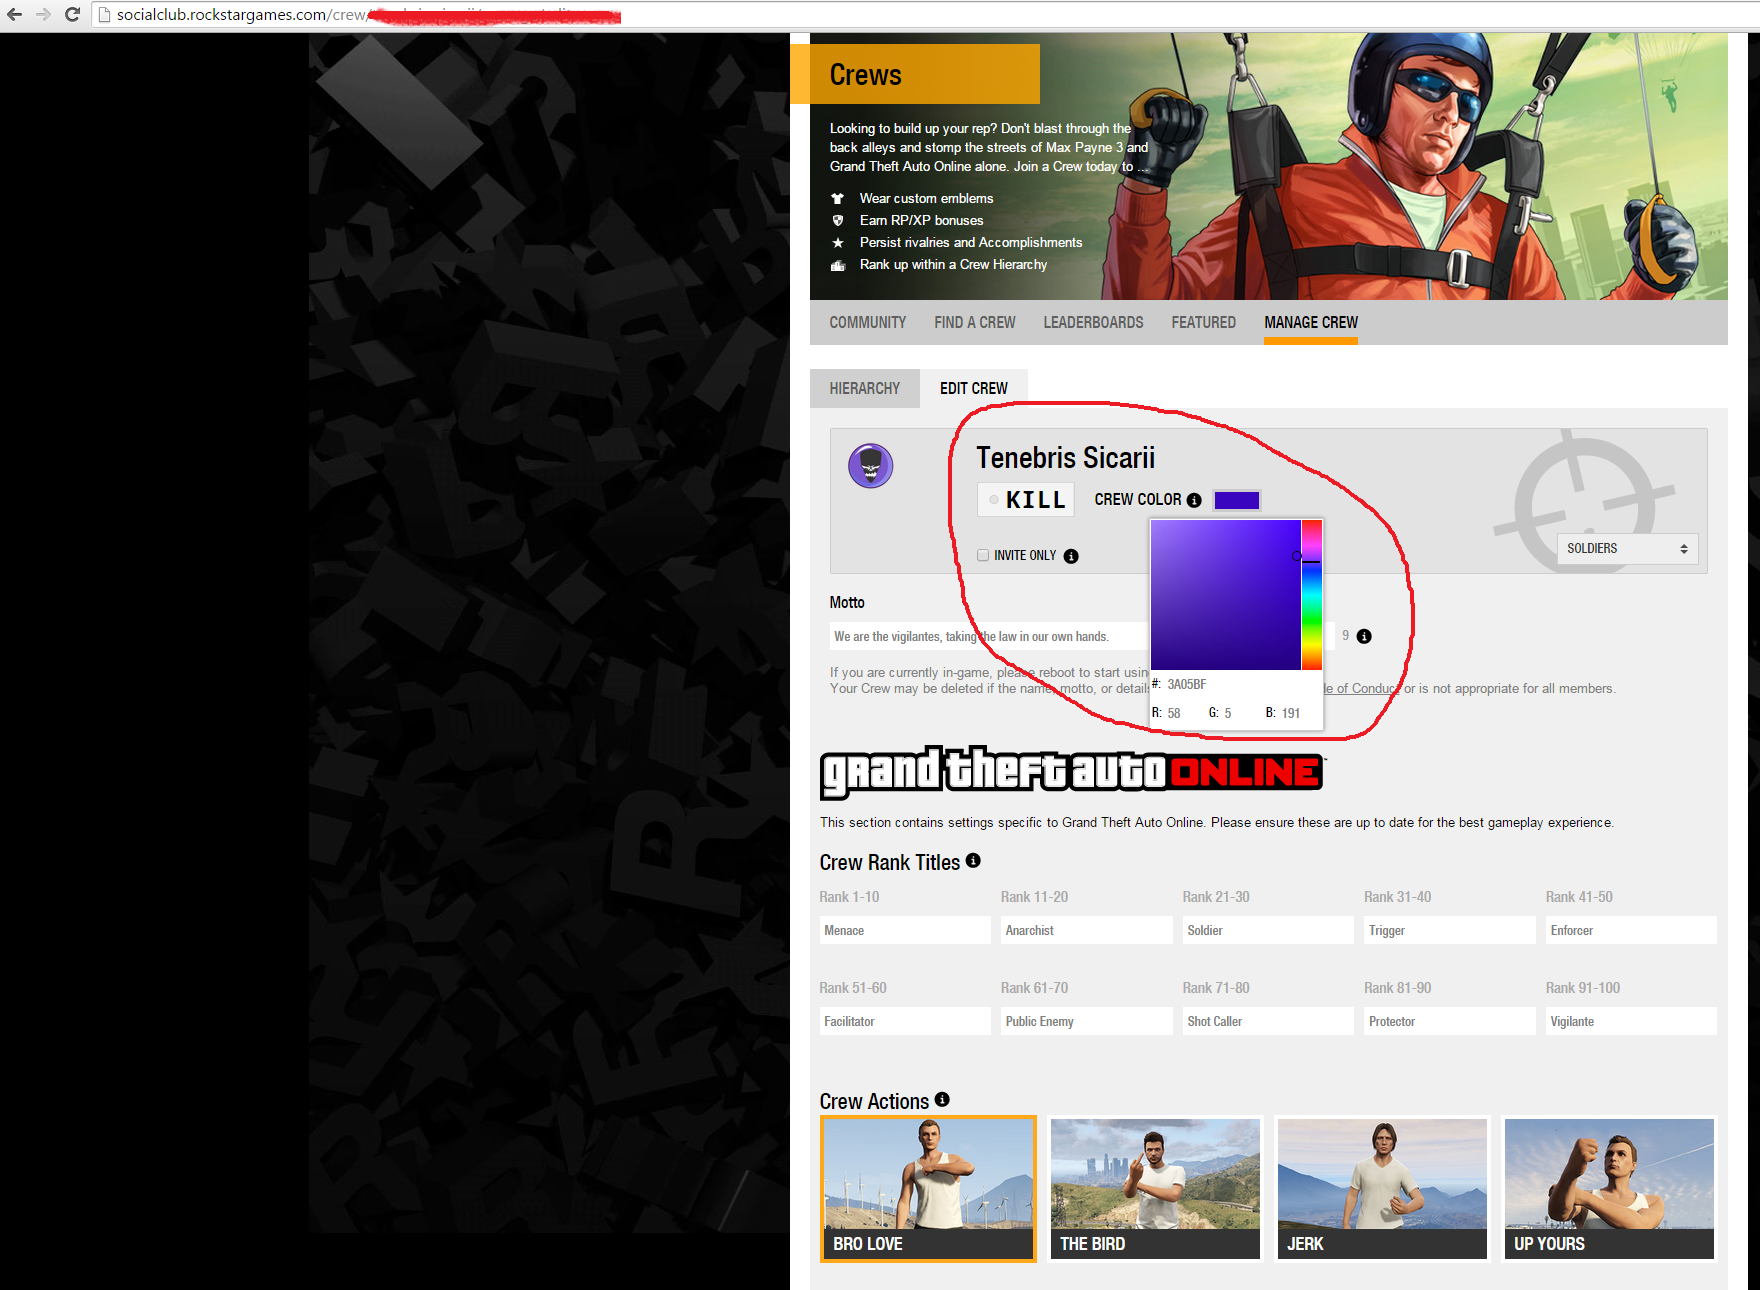This screenshot has height=1290, width=1760.
Task: Edit Rank 1-10 title Menace
Action: click(905, 930)
